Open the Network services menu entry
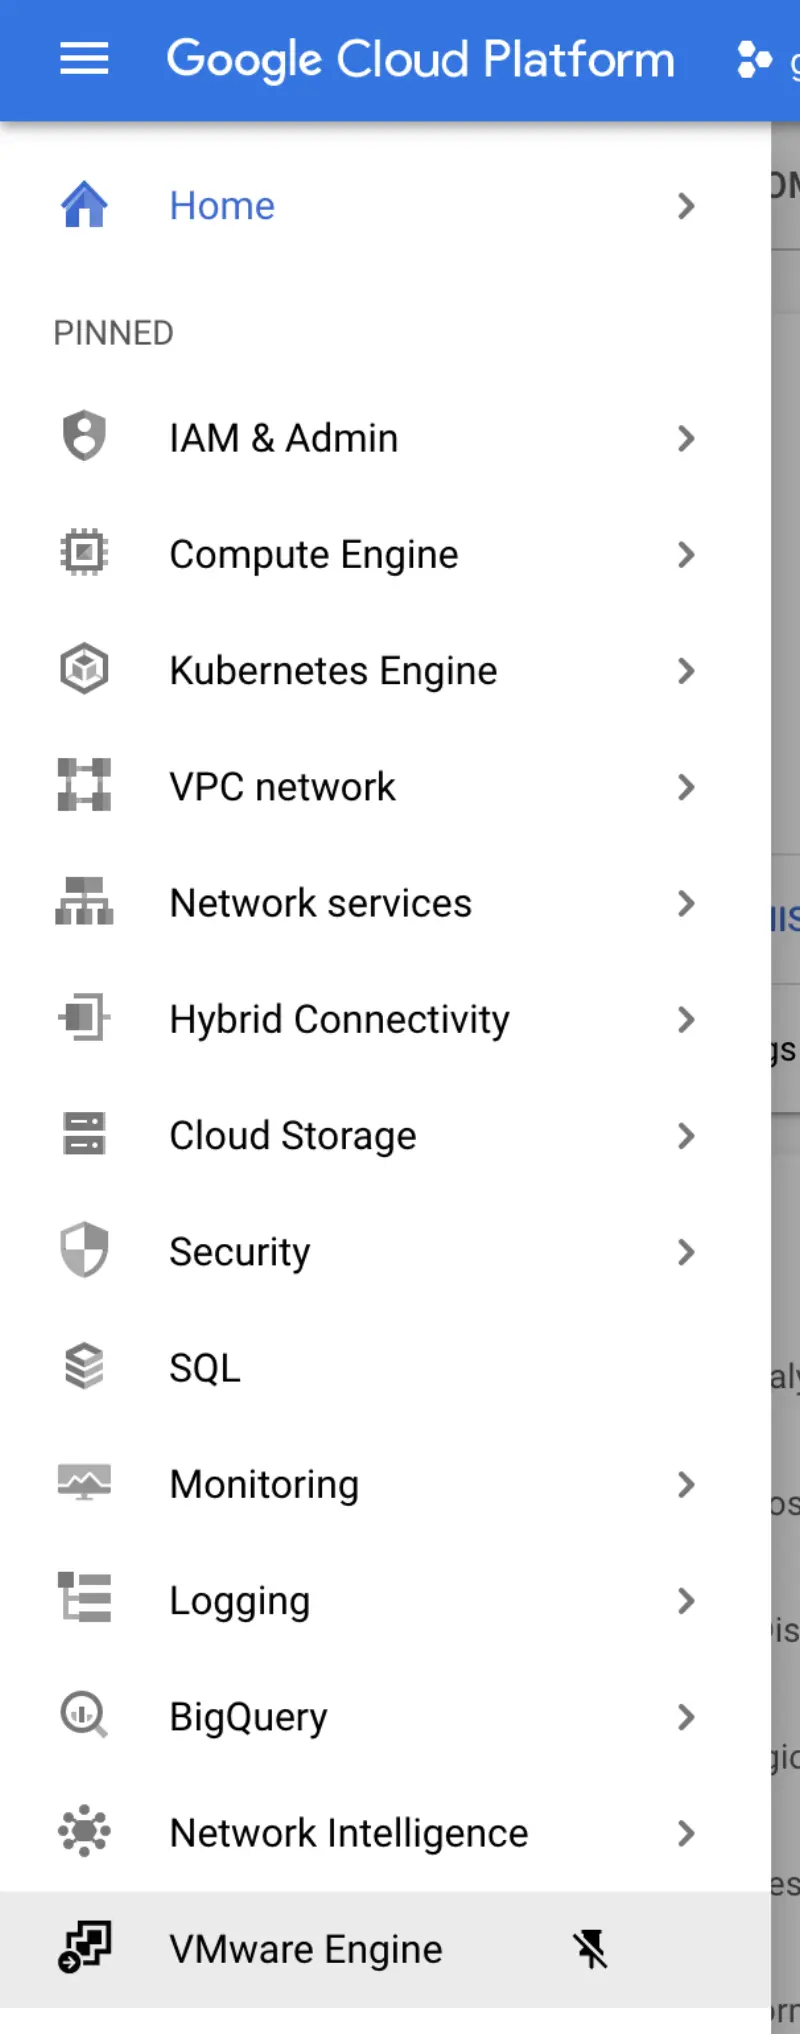 pos(320,903)
